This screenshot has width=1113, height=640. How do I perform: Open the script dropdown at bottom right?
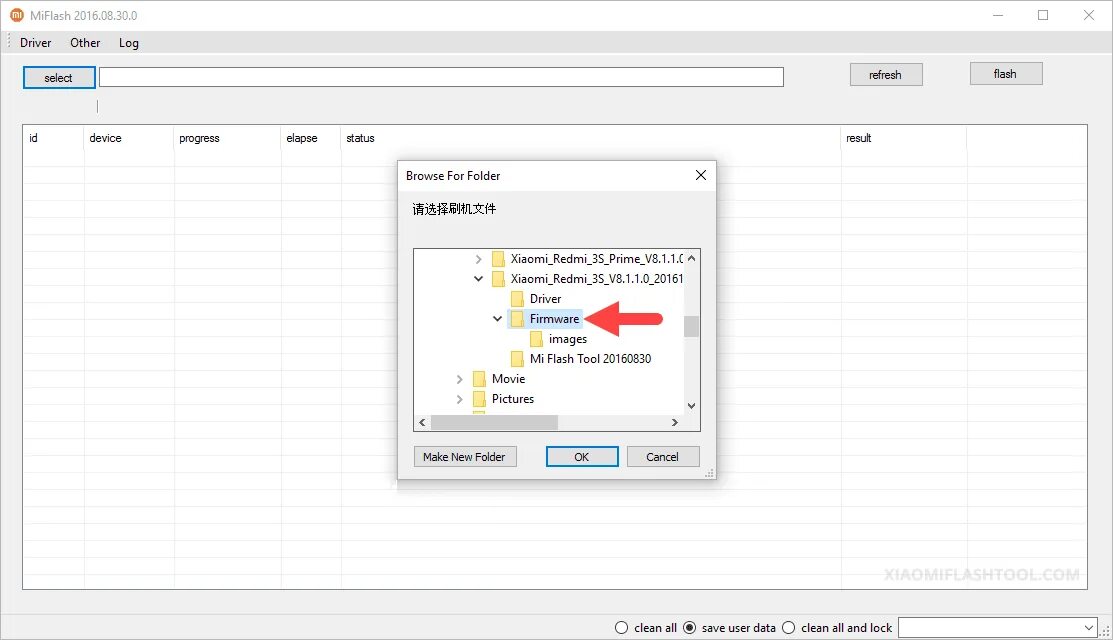pyautogui.click(x=1089, y=628)
